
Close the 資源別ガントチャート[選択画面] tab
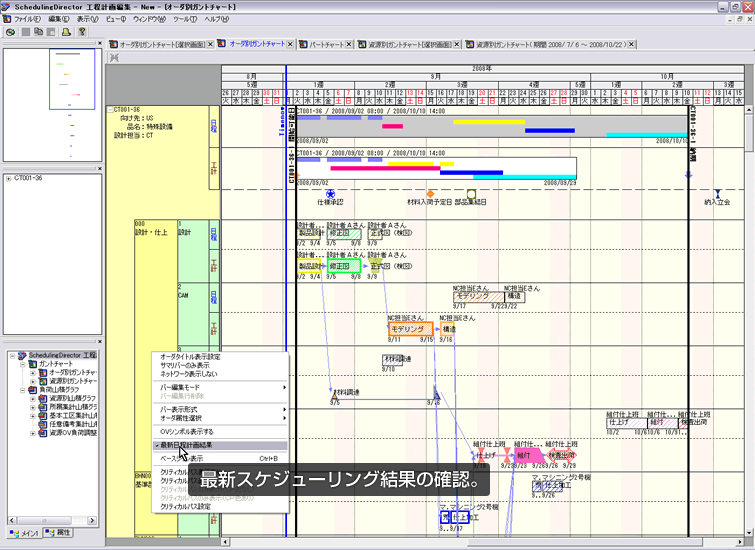tap(457, 44)
